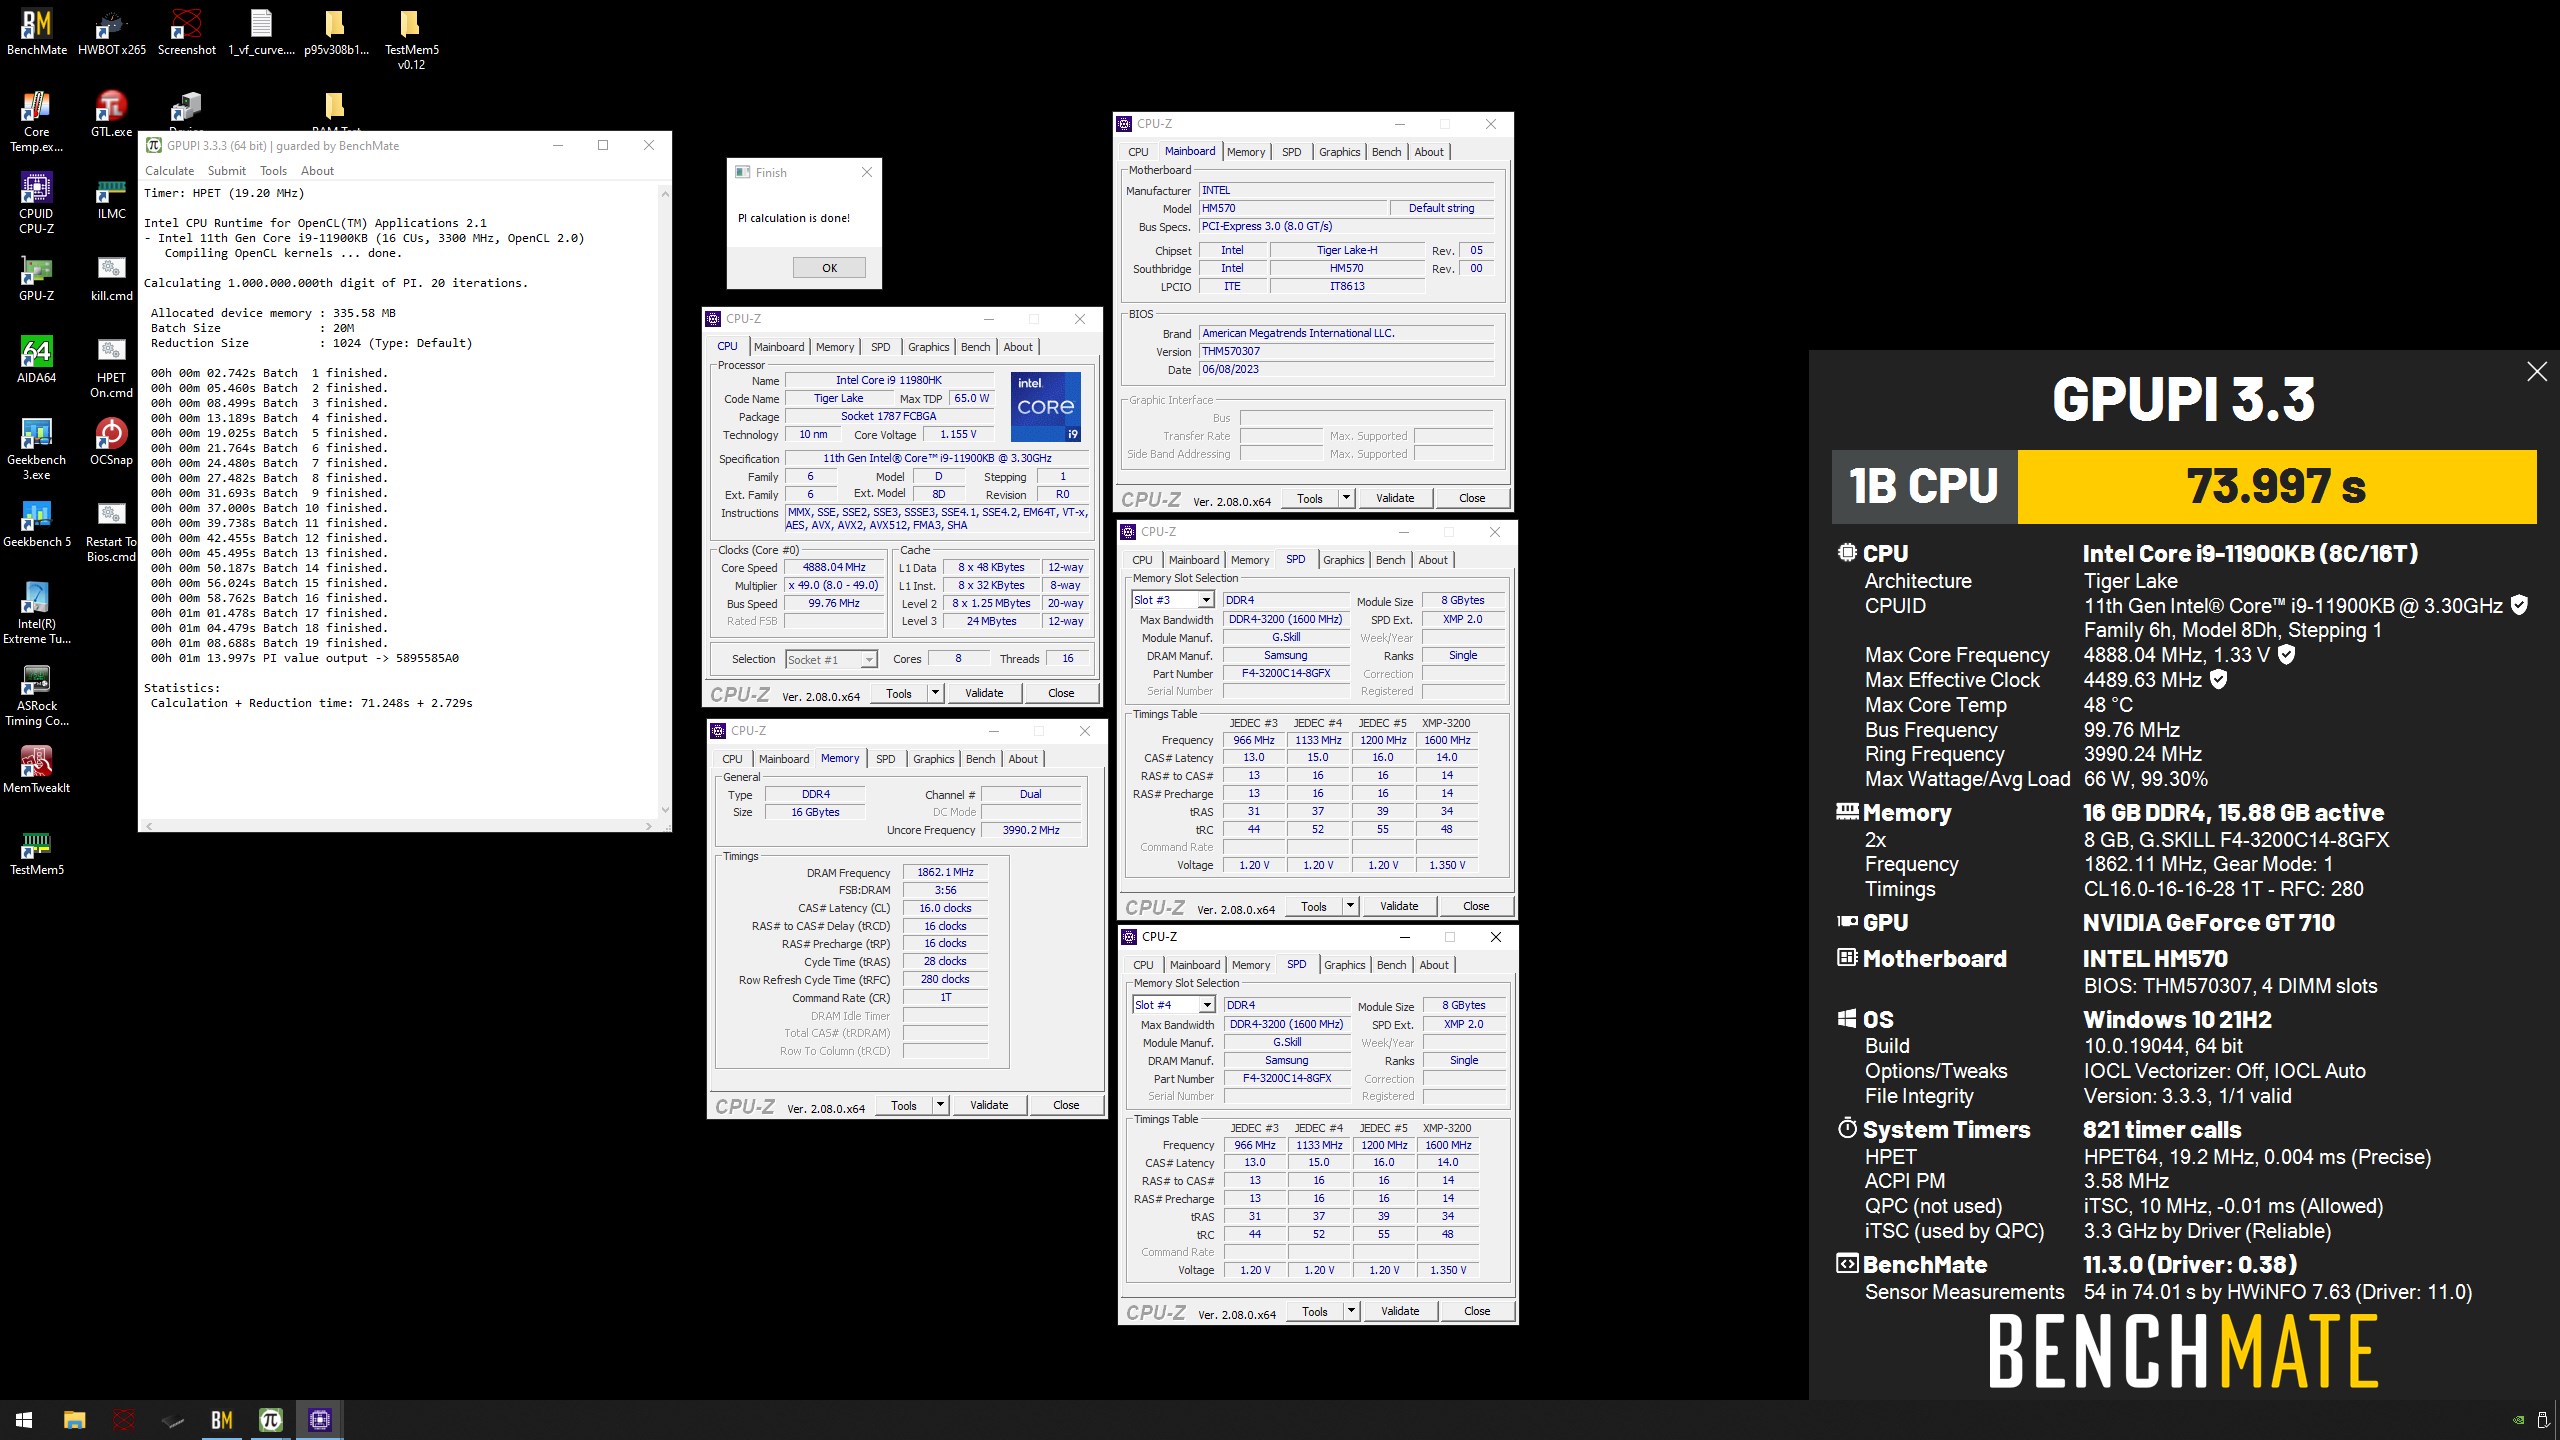Click the 73.997 s result value

2276,487
